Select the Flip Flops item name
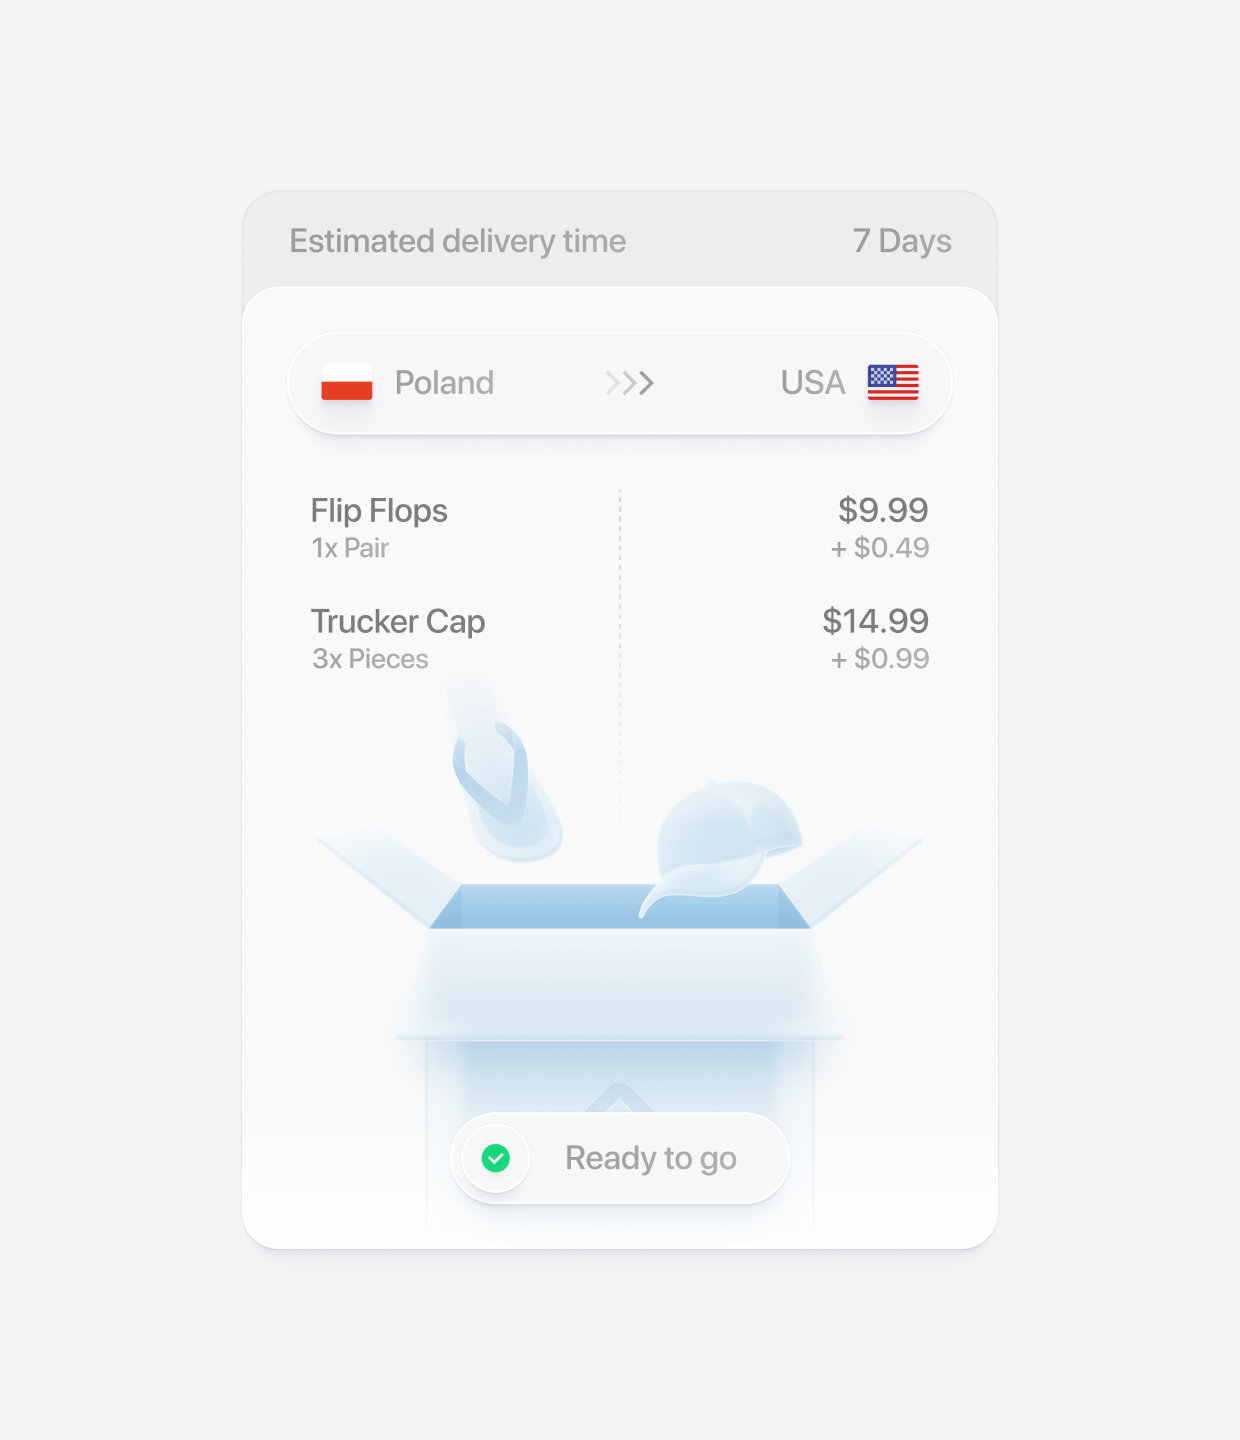Image resolution: width=1240 pixels, height=1440 pixels. click(379, 511)
